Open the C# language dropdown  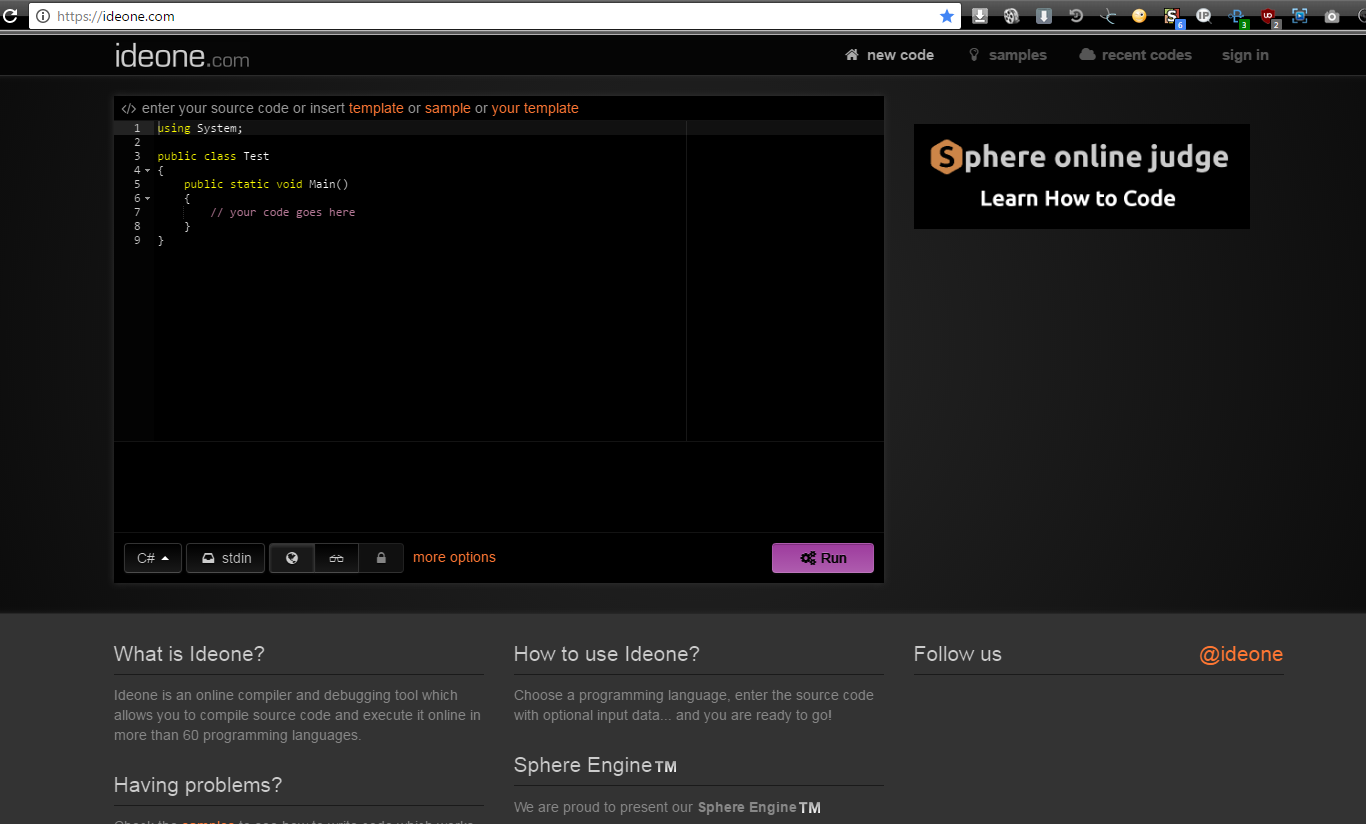pyautogui.click(x=153, y=558)
